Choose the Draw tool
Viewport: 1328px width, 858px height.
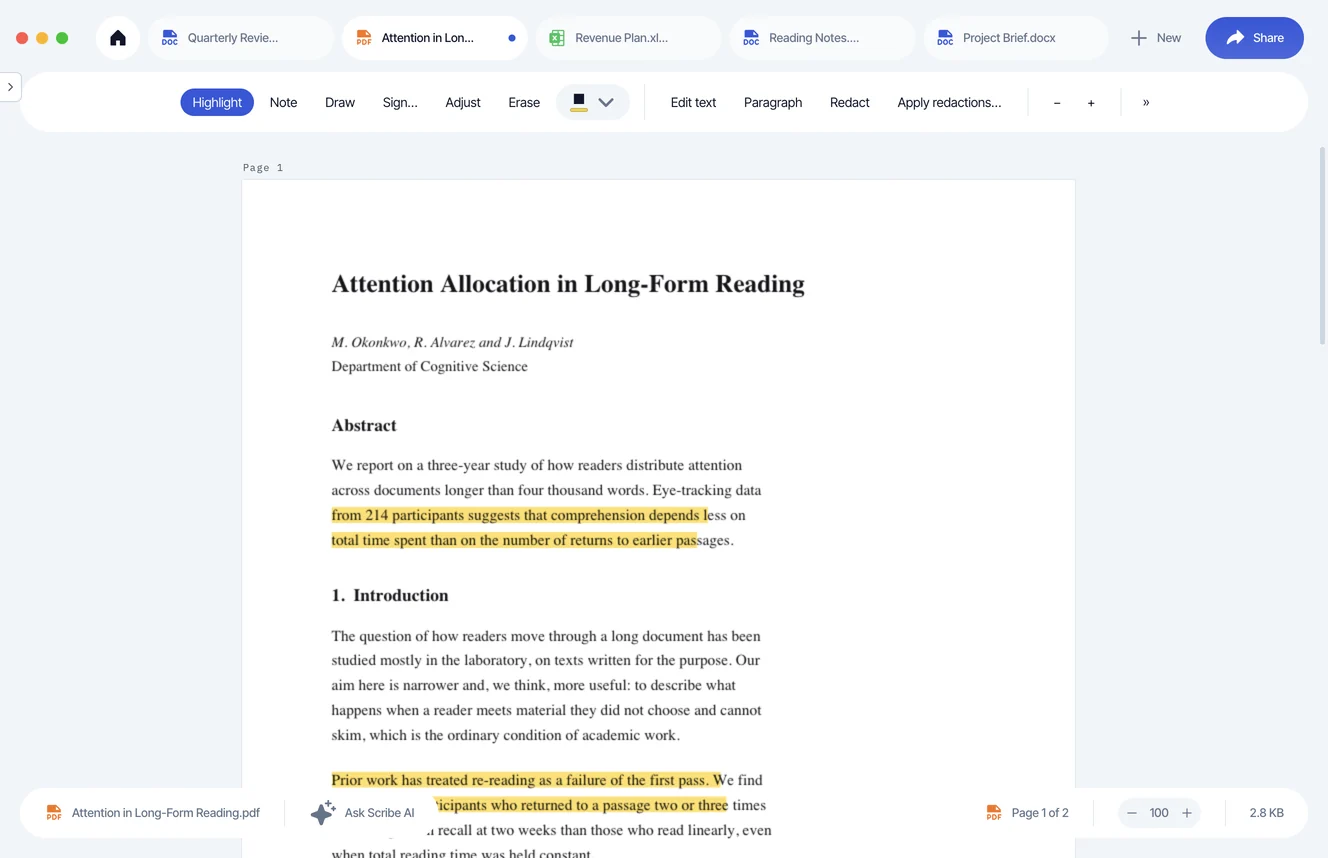point(340,102)
